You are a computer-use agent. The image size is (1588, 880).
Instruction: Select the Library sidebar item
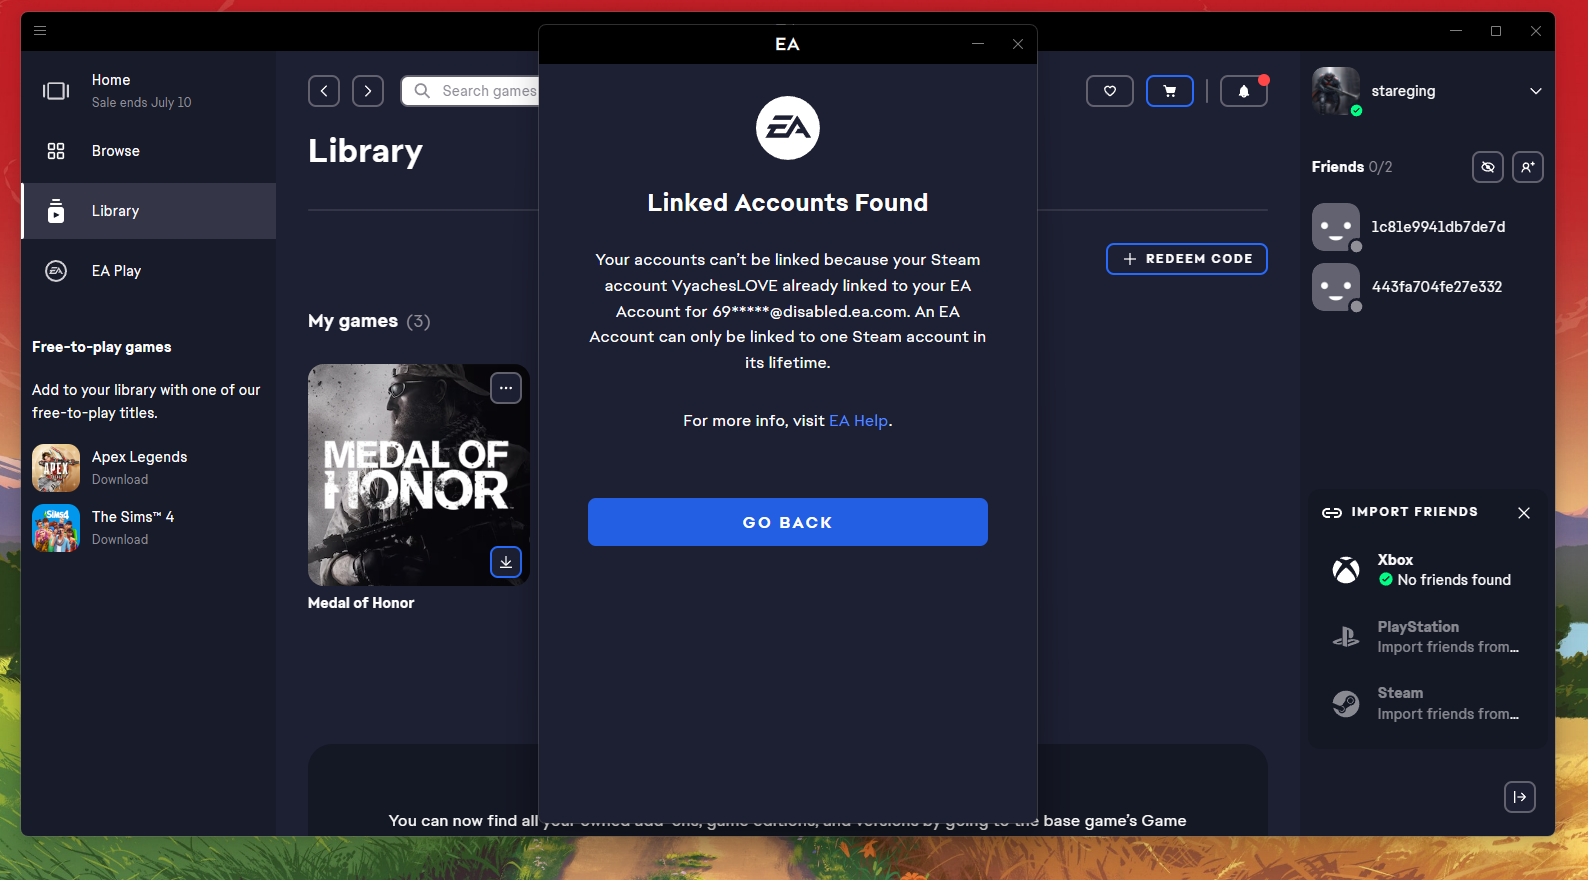click(148, 211)
